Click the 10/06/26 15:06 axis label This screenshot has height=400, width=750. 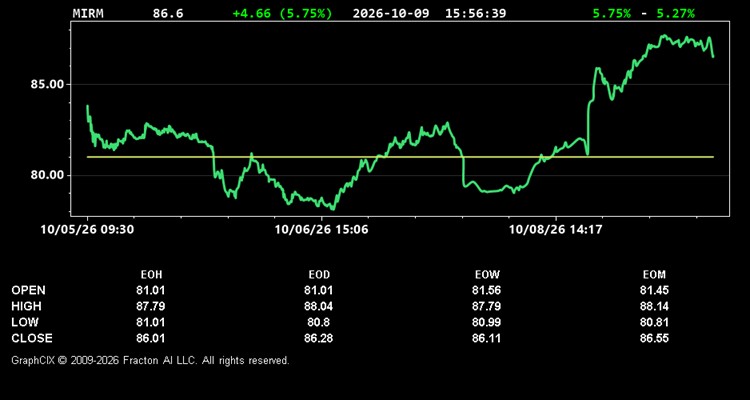coord(321,229)
